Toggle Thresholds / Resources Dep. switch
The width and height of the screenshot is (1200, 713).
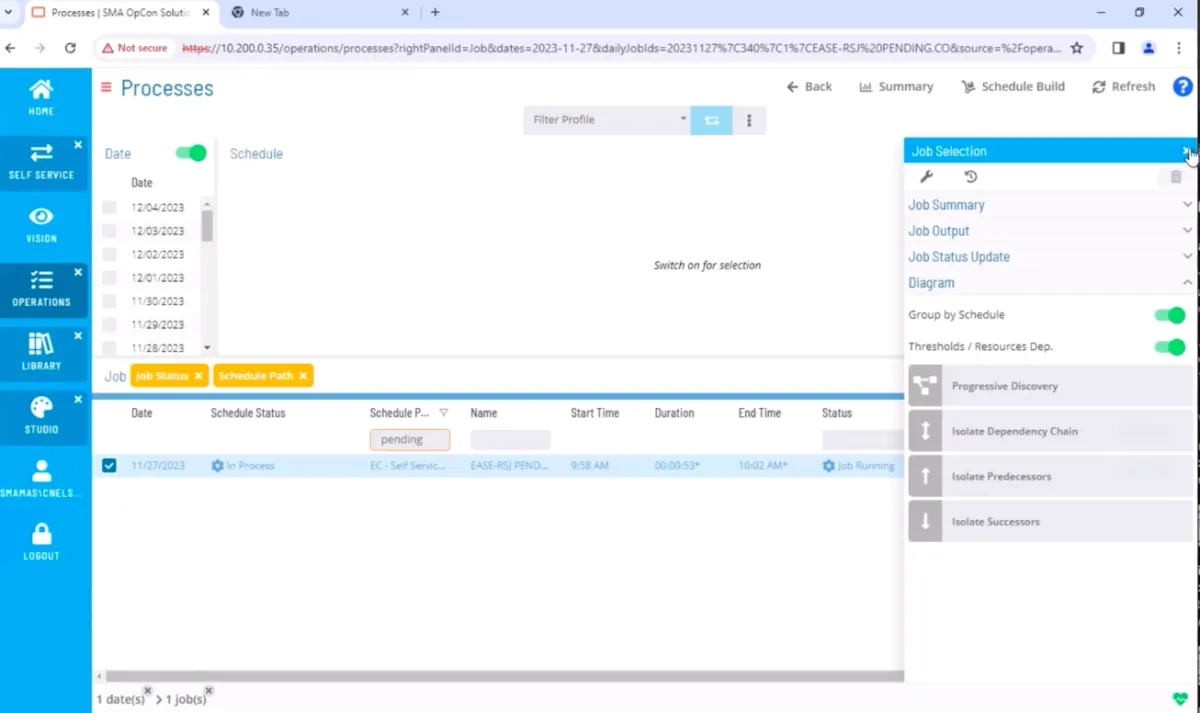tap(1170, 347)
